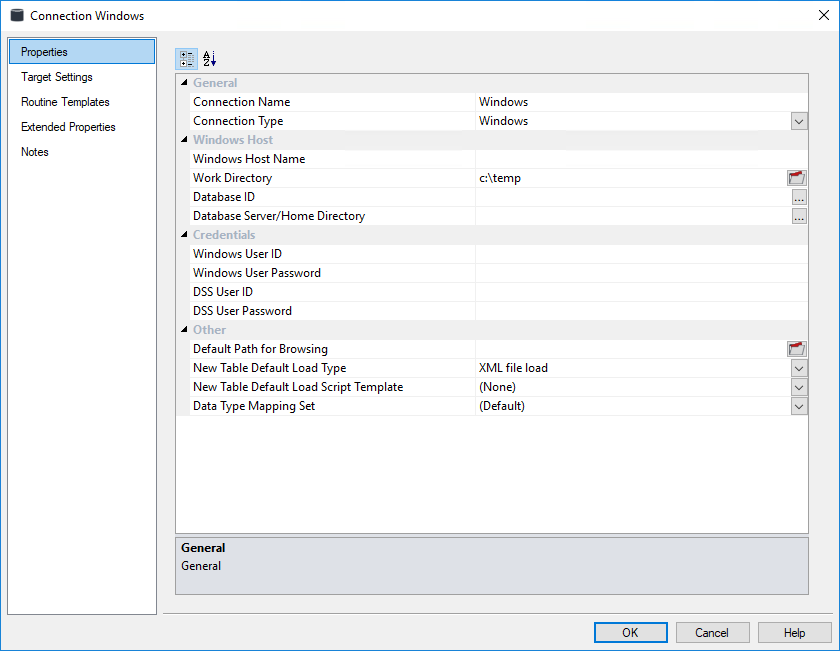The height and width of the screenshot is (652, 840).
Task: Open New Table Default Load Type dropdown
Action: (799, 368)
